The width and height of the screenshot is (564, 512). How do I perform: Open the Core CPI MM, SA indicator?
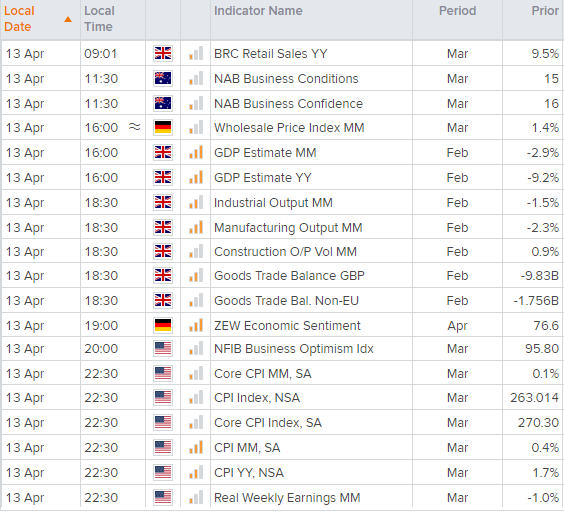pos(263,374)
